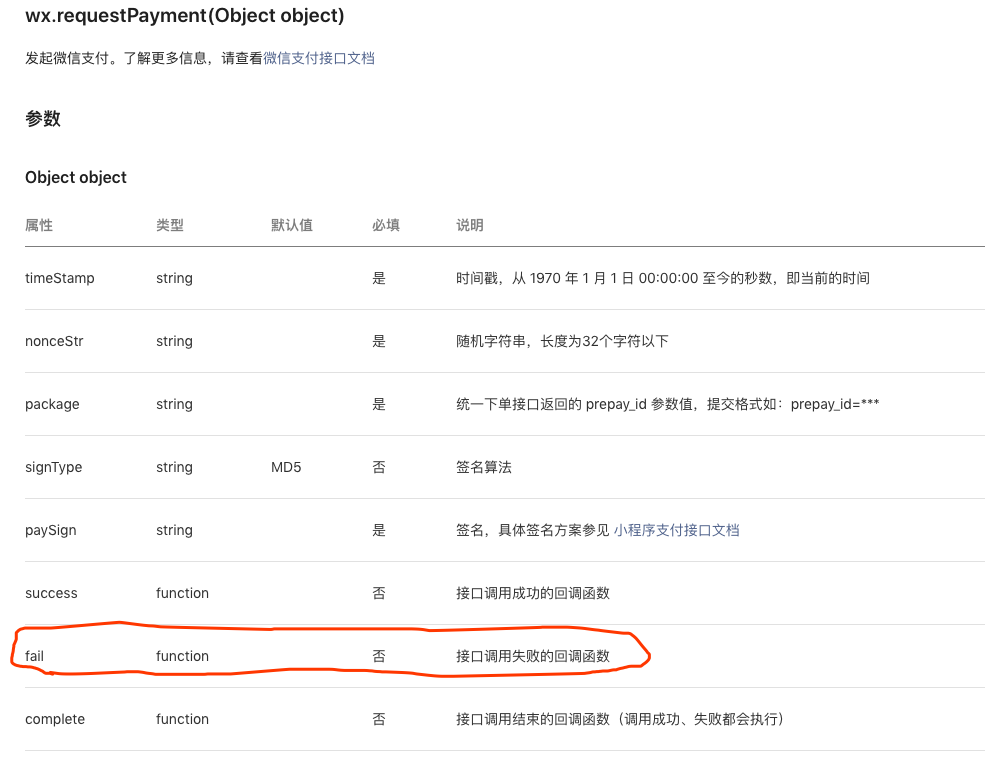The image size is (1007, 766).
Task: Click the 是 required value for nonceStr
Action: click(379, 341)
